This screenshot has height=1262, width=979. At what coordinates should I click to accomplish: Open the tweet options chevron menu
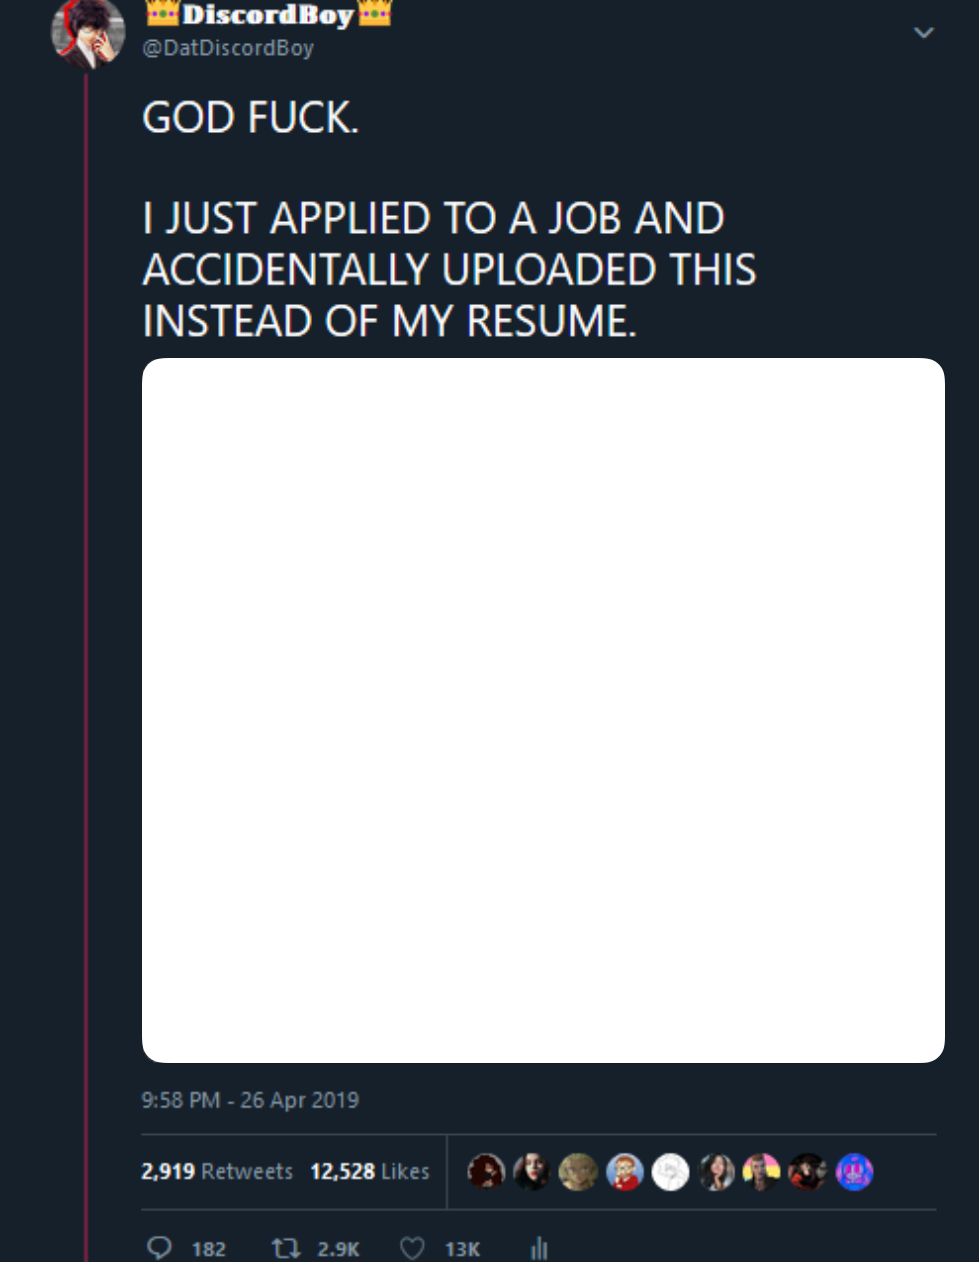coord(924,33)
